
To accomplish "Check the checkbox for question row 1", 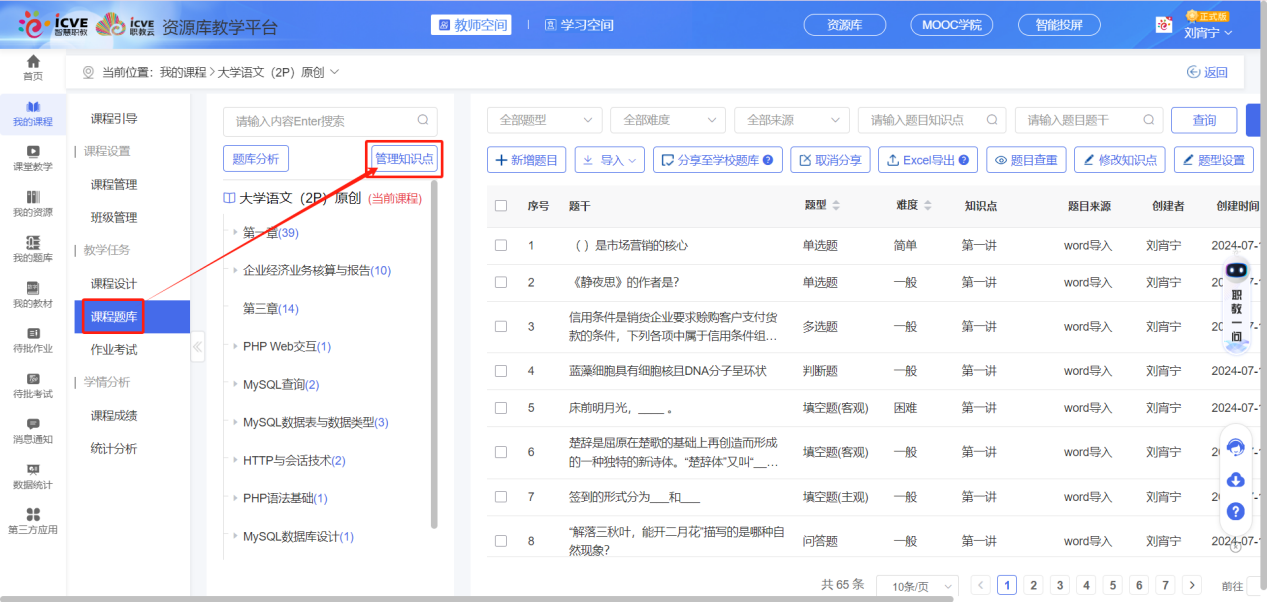I will [x=501, y=245].
